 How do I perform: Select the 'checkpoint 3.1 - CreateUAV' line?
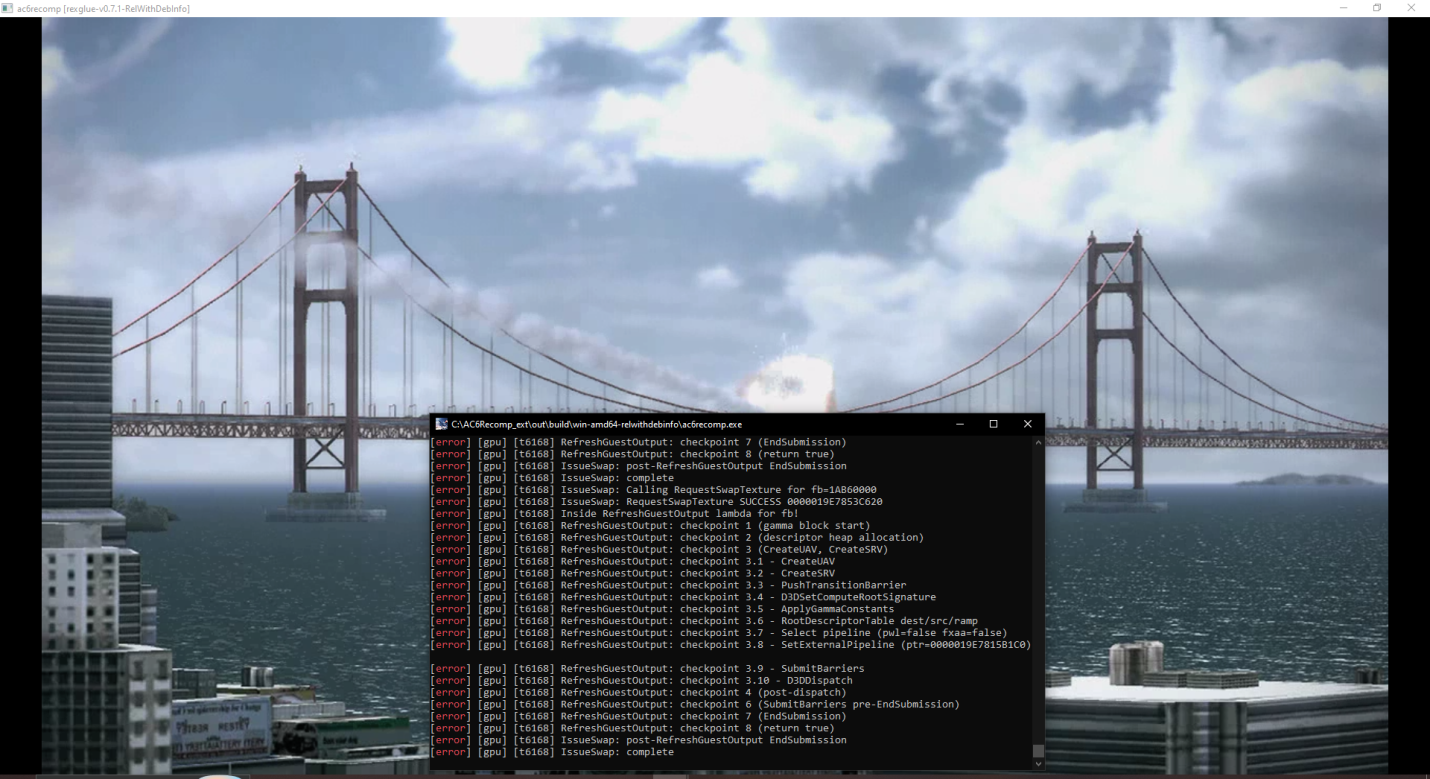click(632, 561)
